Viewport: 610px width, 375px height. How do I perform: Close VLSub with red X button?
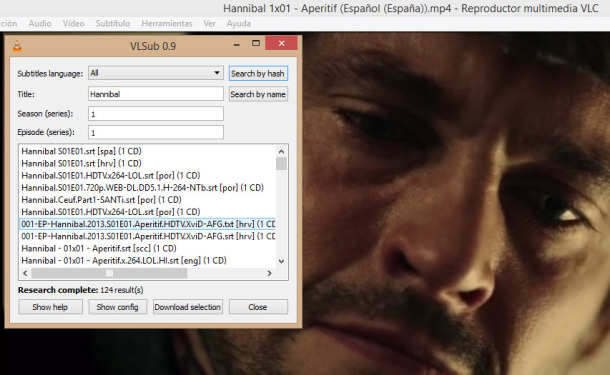point(282,43)
